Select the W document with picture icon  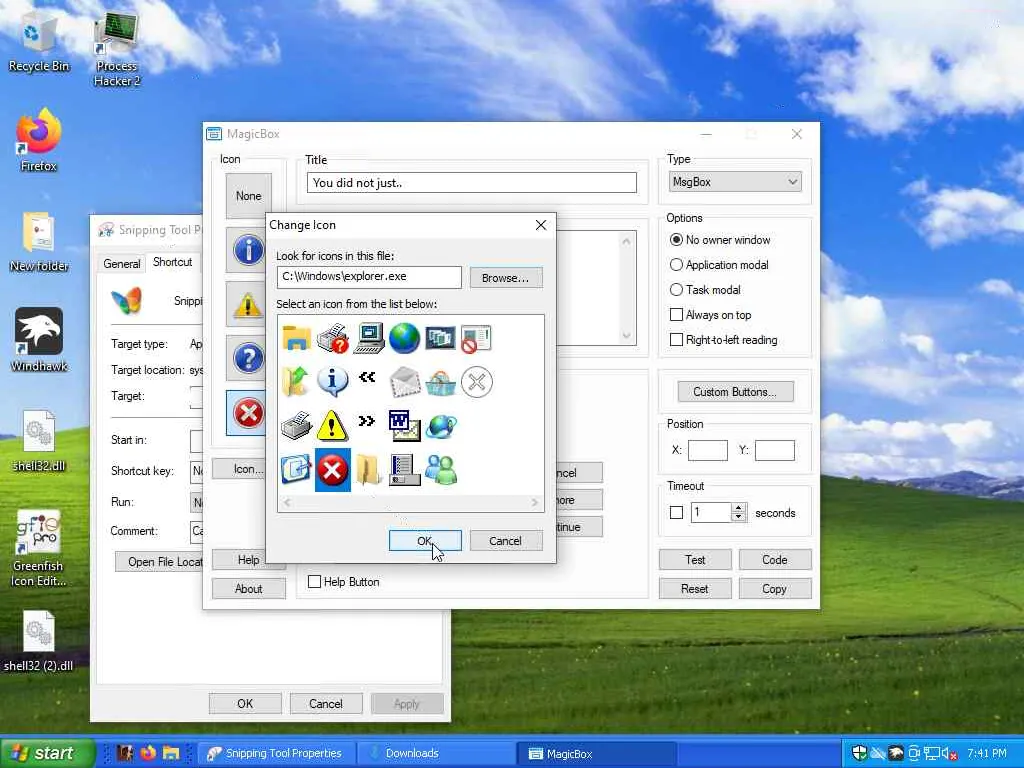point(404,426)
